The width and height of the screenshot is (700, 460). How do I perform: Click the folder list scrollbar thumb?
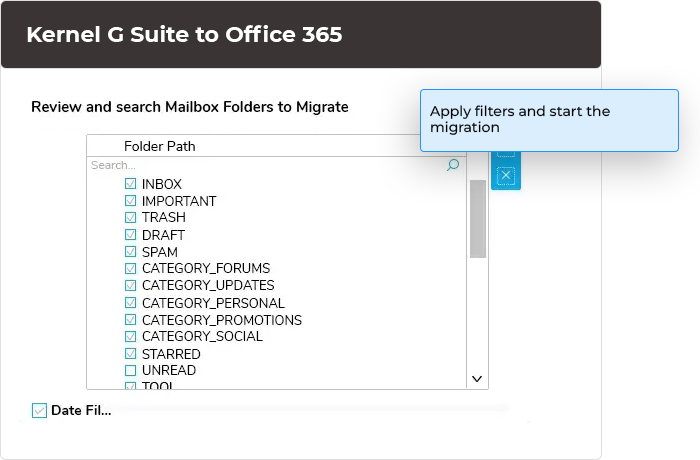coord(478,219)
